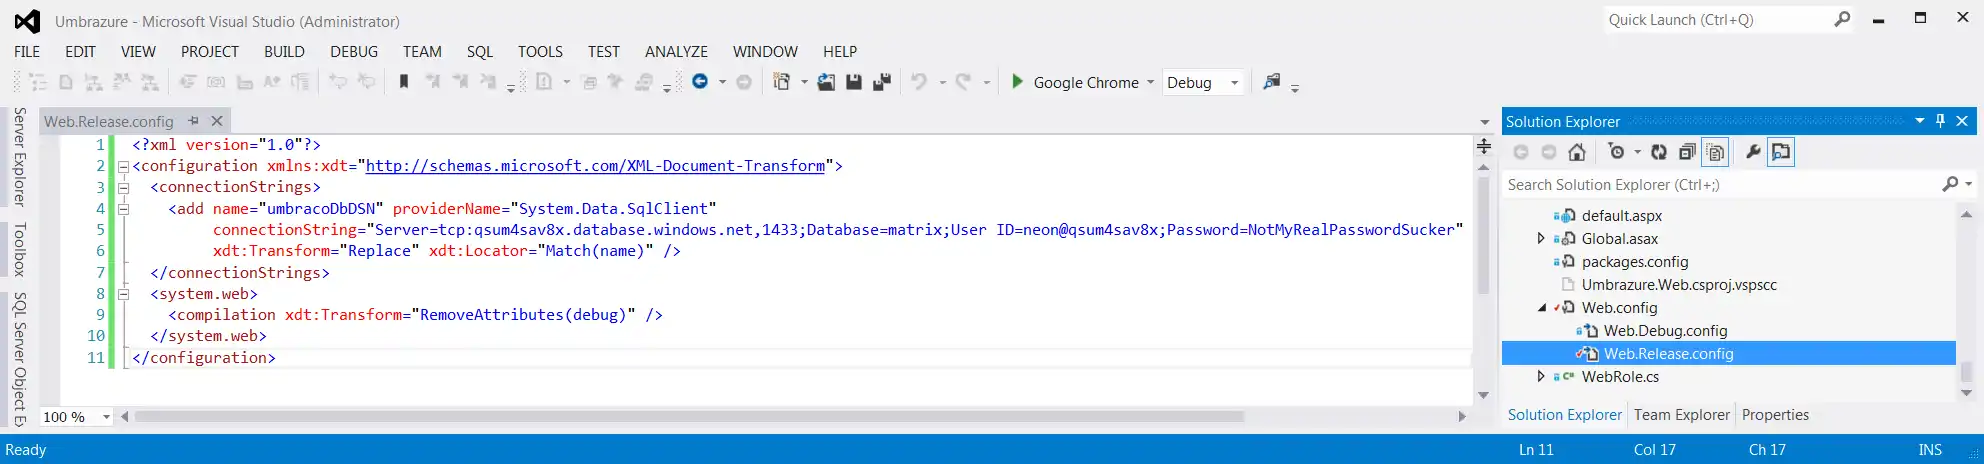Click the editor split handle above the scrollbar
Viewport: 1984px width, 464px height.
tap(1484, 146)
